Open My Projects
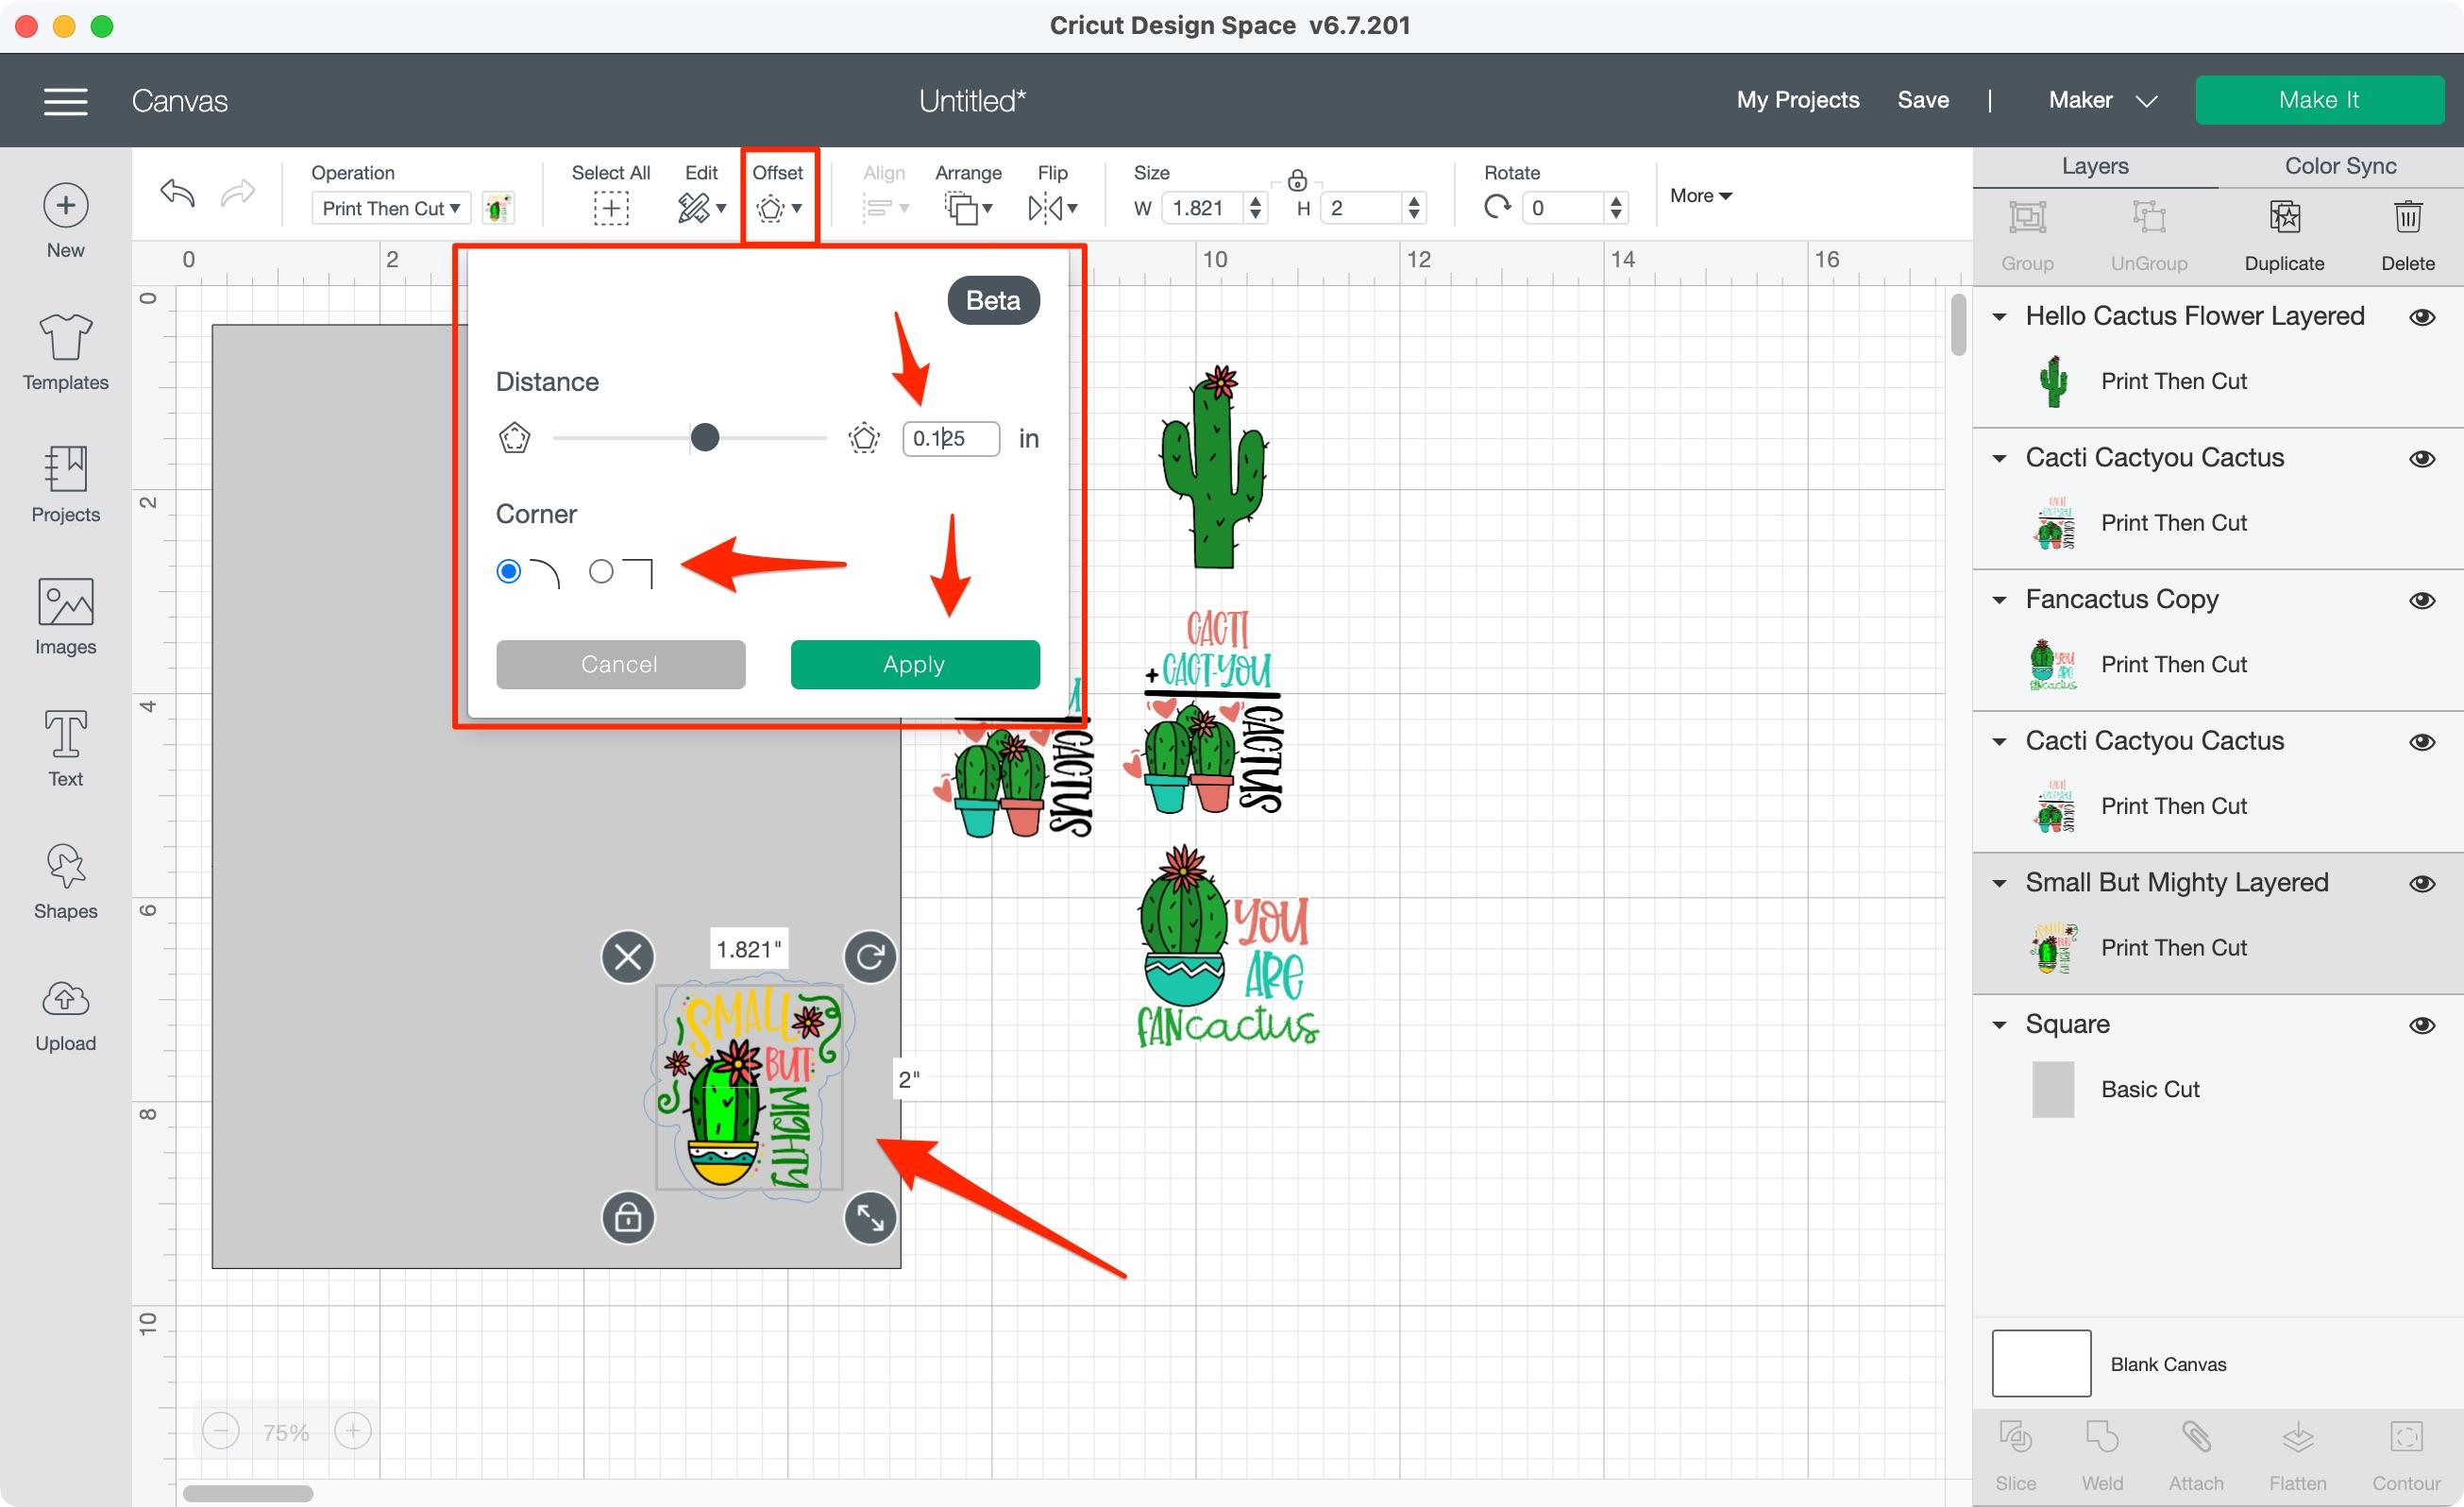Image resolution: width=2464 pixels, height=1507 pixels. tap(1797, 100)
